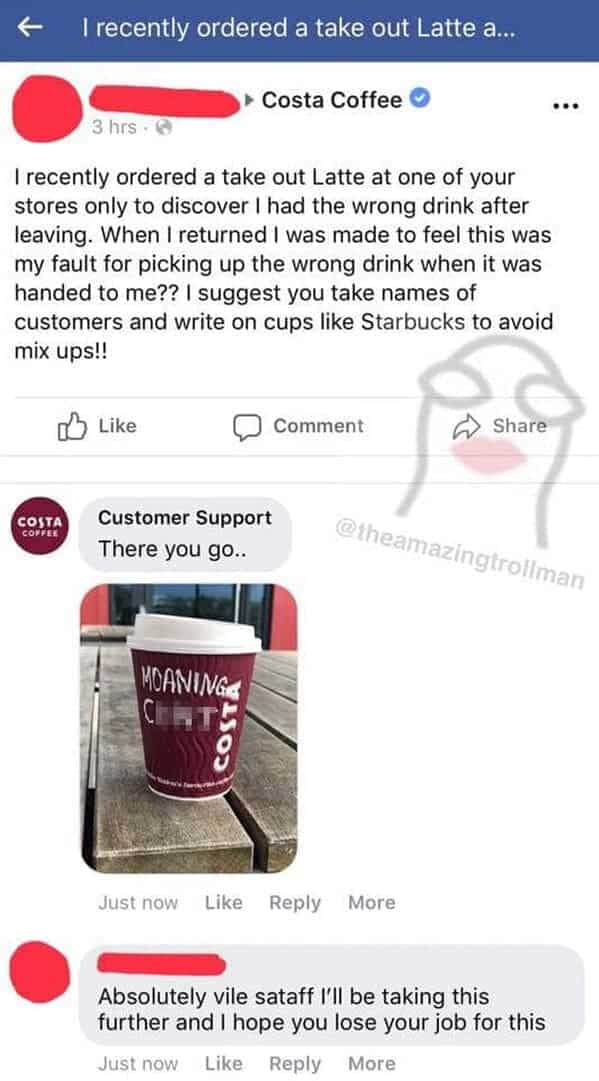Tap the thumbs-up Like icon on post

pyautogui.click(x=73, y=427)
